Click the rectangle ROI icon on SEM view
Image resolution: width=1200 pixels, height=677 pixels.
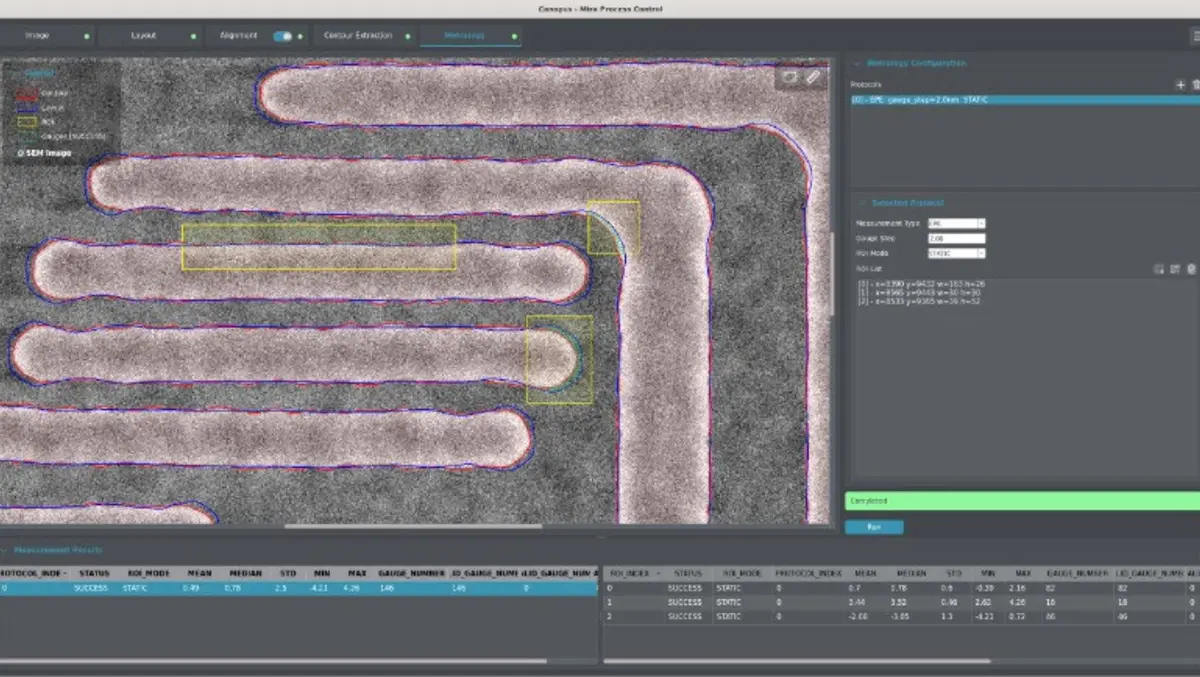pyautogui.click(x=790, y=77)
